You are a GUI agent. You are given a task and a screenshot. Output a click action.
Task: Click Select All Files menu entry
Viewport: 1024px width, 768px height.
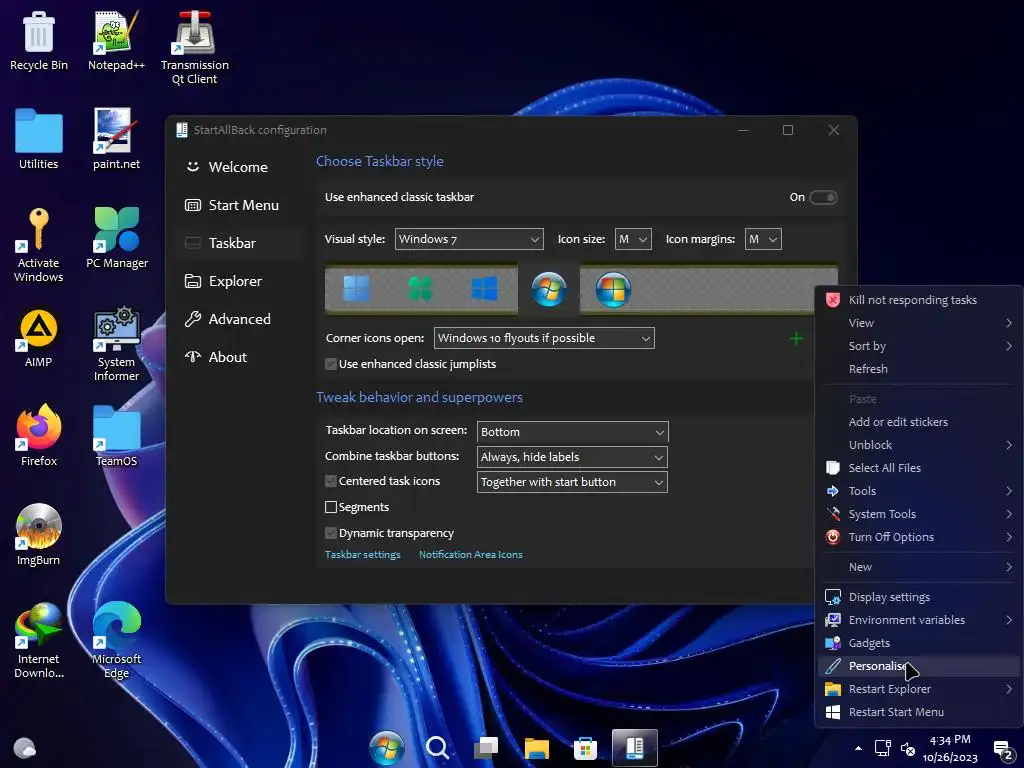(919, 468)
